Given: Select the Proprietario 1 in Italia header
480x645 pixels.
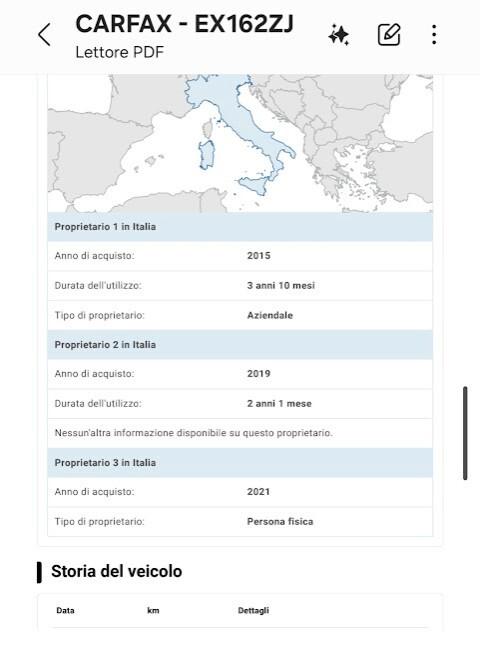Looking at the screenshot, I should point(240,227).
